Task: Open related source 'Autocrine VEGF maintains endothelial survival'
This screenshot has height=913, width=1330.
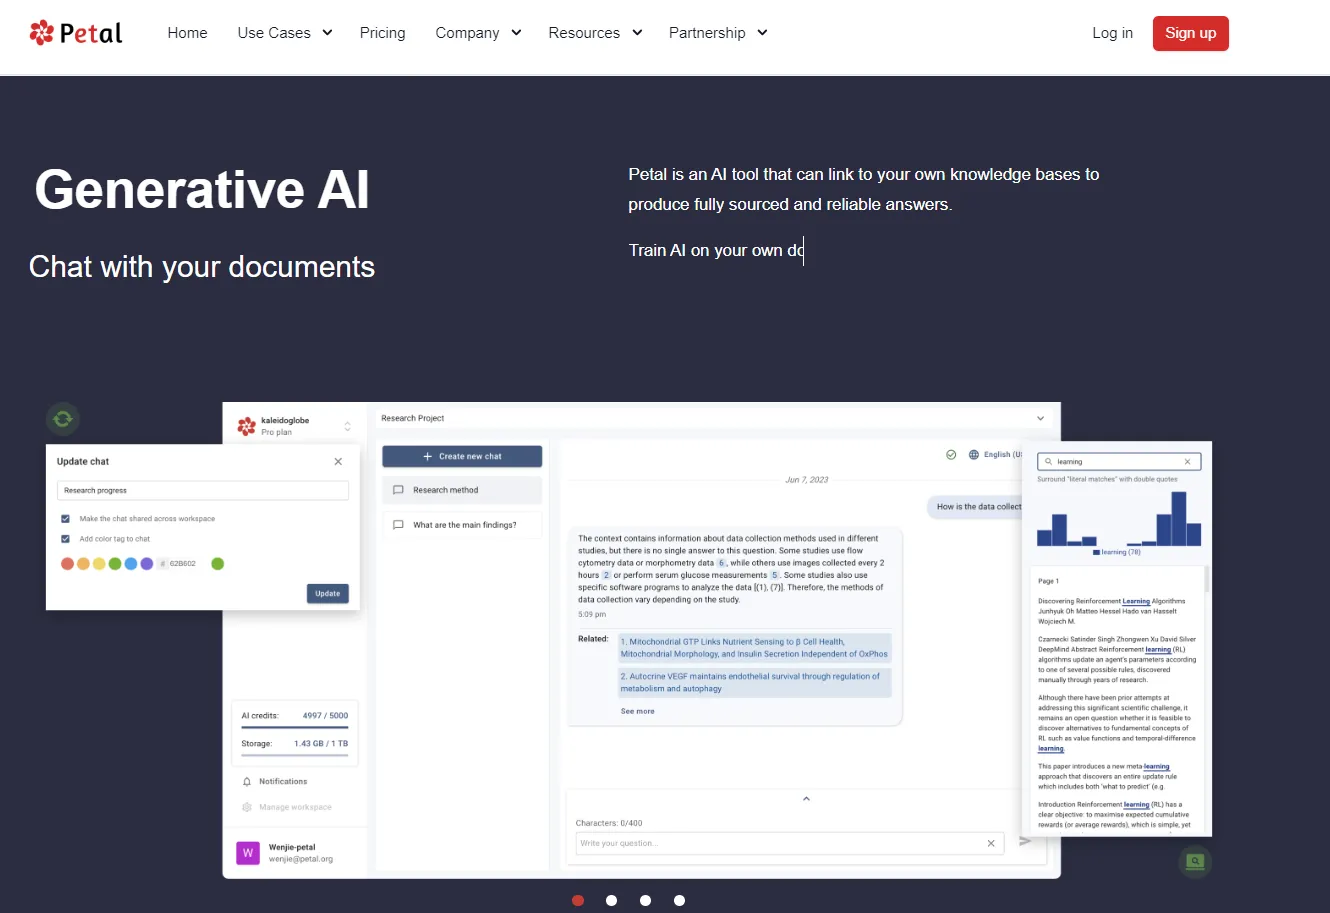Action: pyautogui.click(x=754, y=682)
